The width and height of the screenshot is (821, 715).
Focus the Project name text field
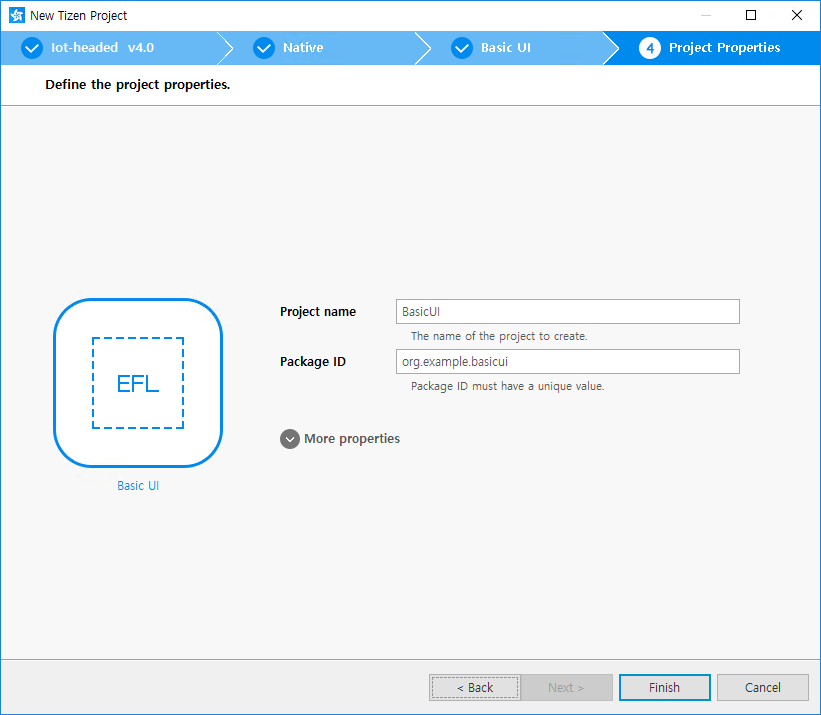tap(567, 312)
